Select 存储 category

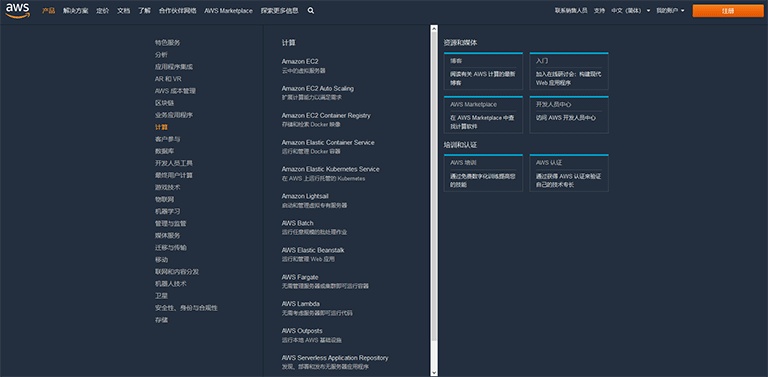161,320
